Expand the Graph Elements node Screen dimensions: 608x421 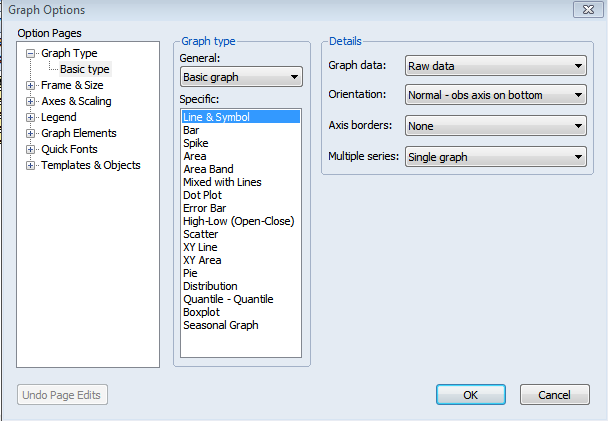click(31, 134)
